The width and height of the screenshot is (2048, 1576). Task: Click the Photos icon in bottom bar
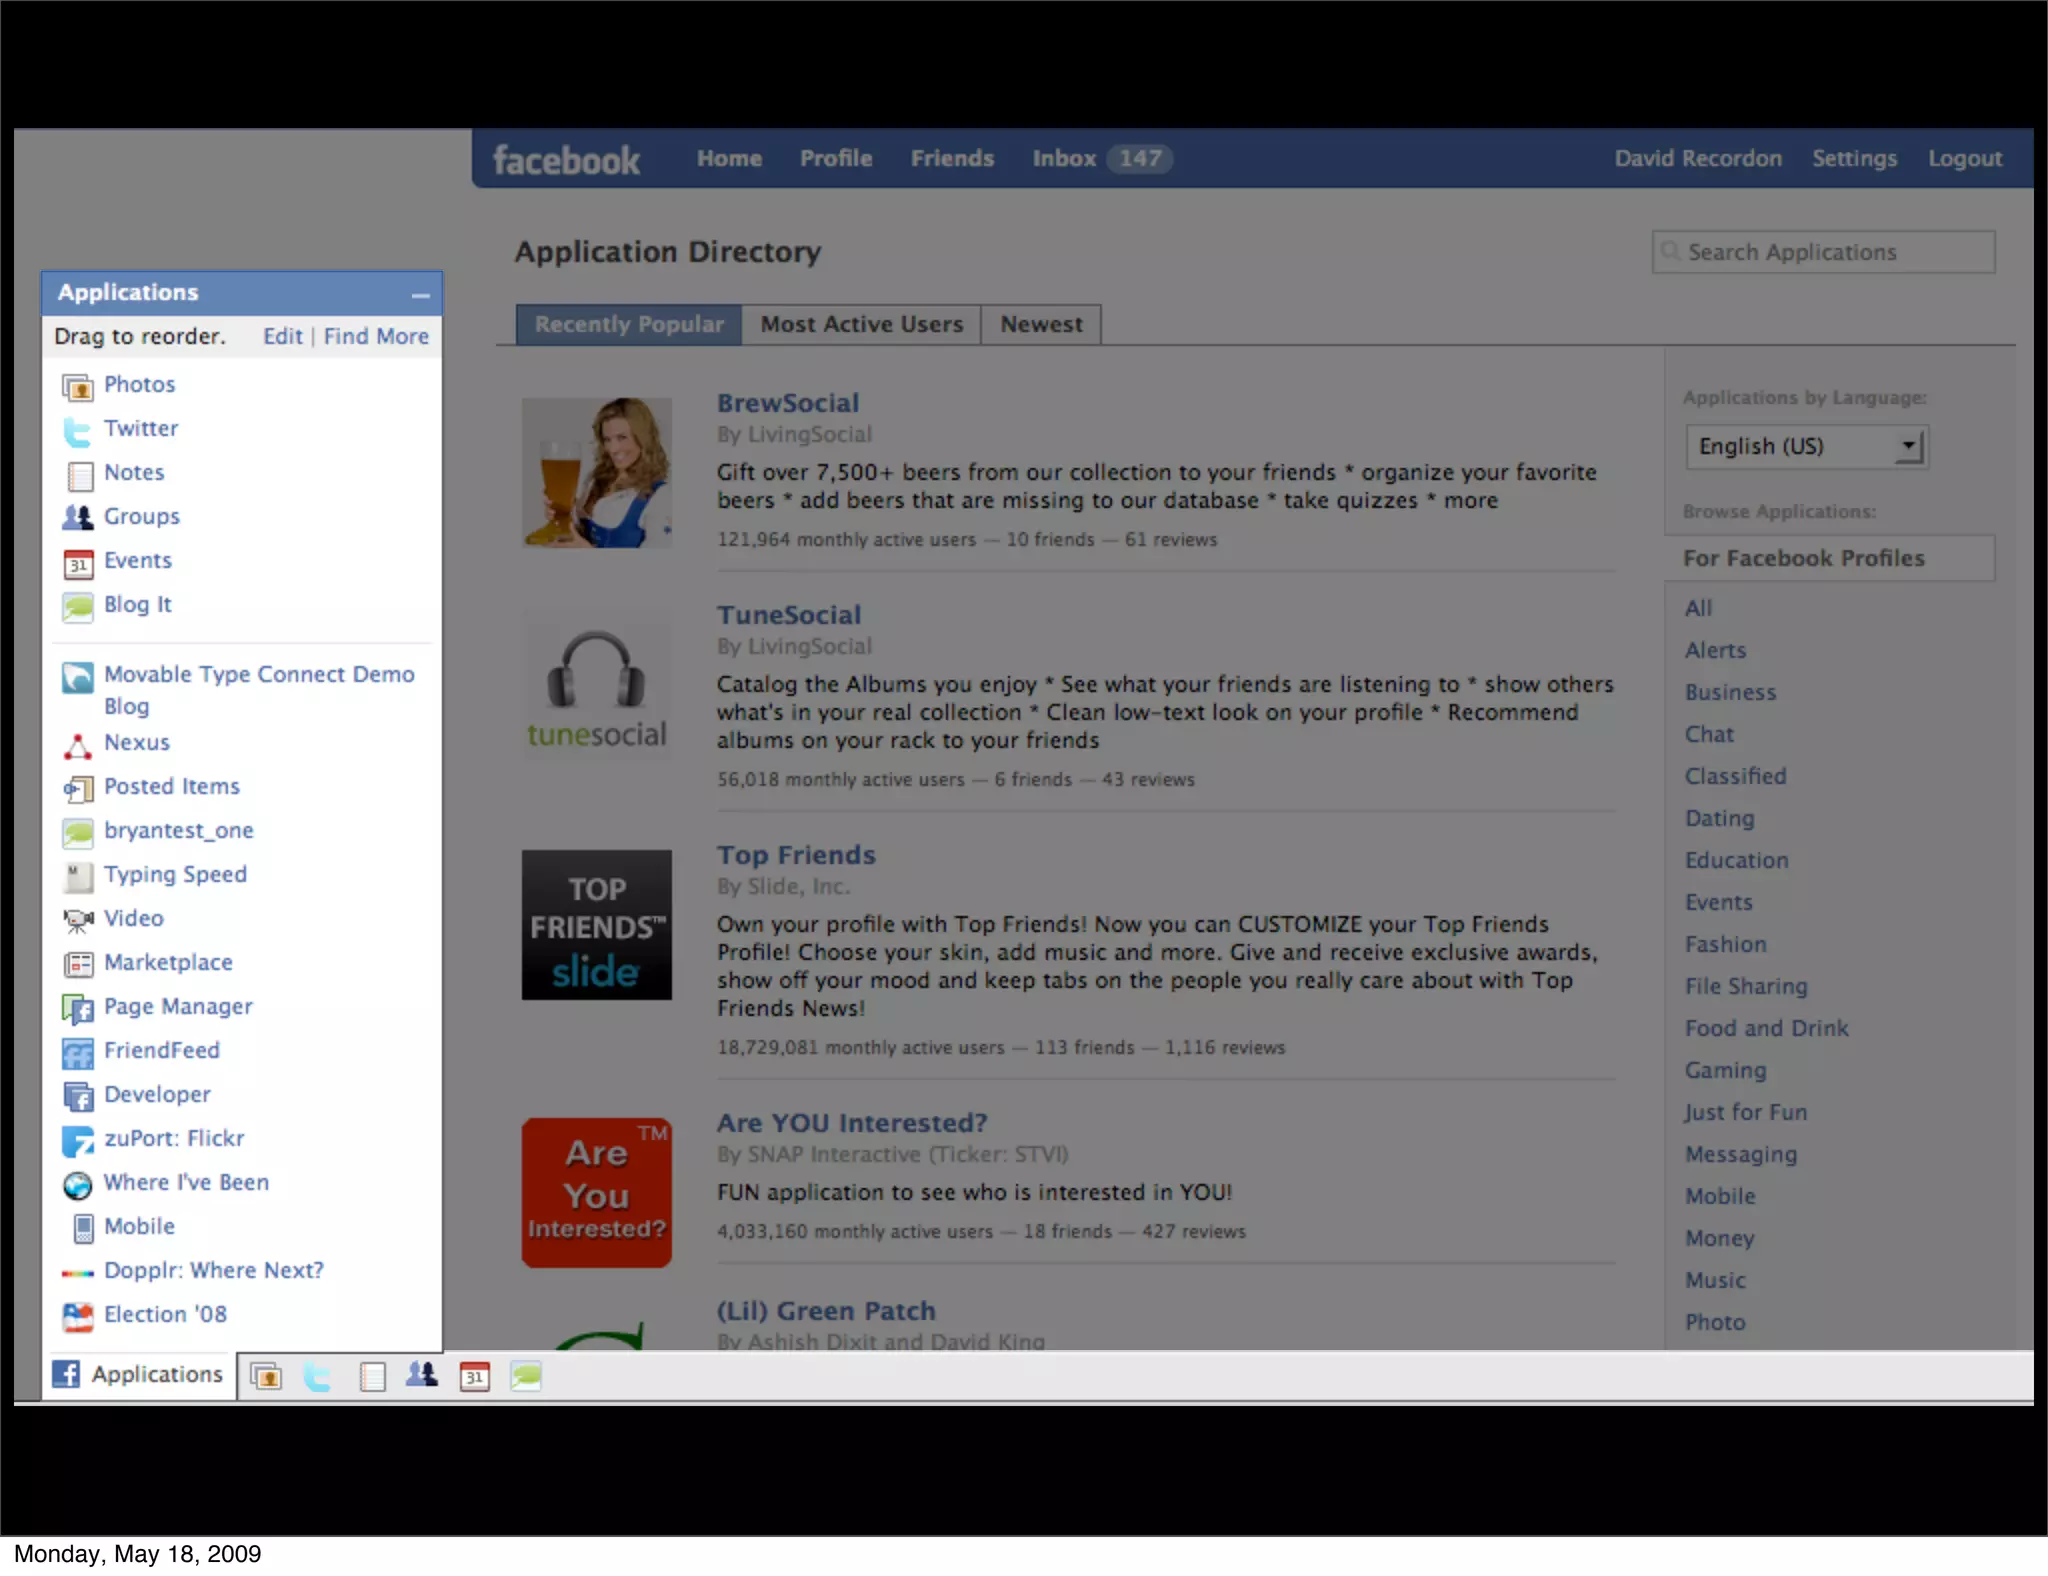pyautogui.click(x=266, y=1377)
